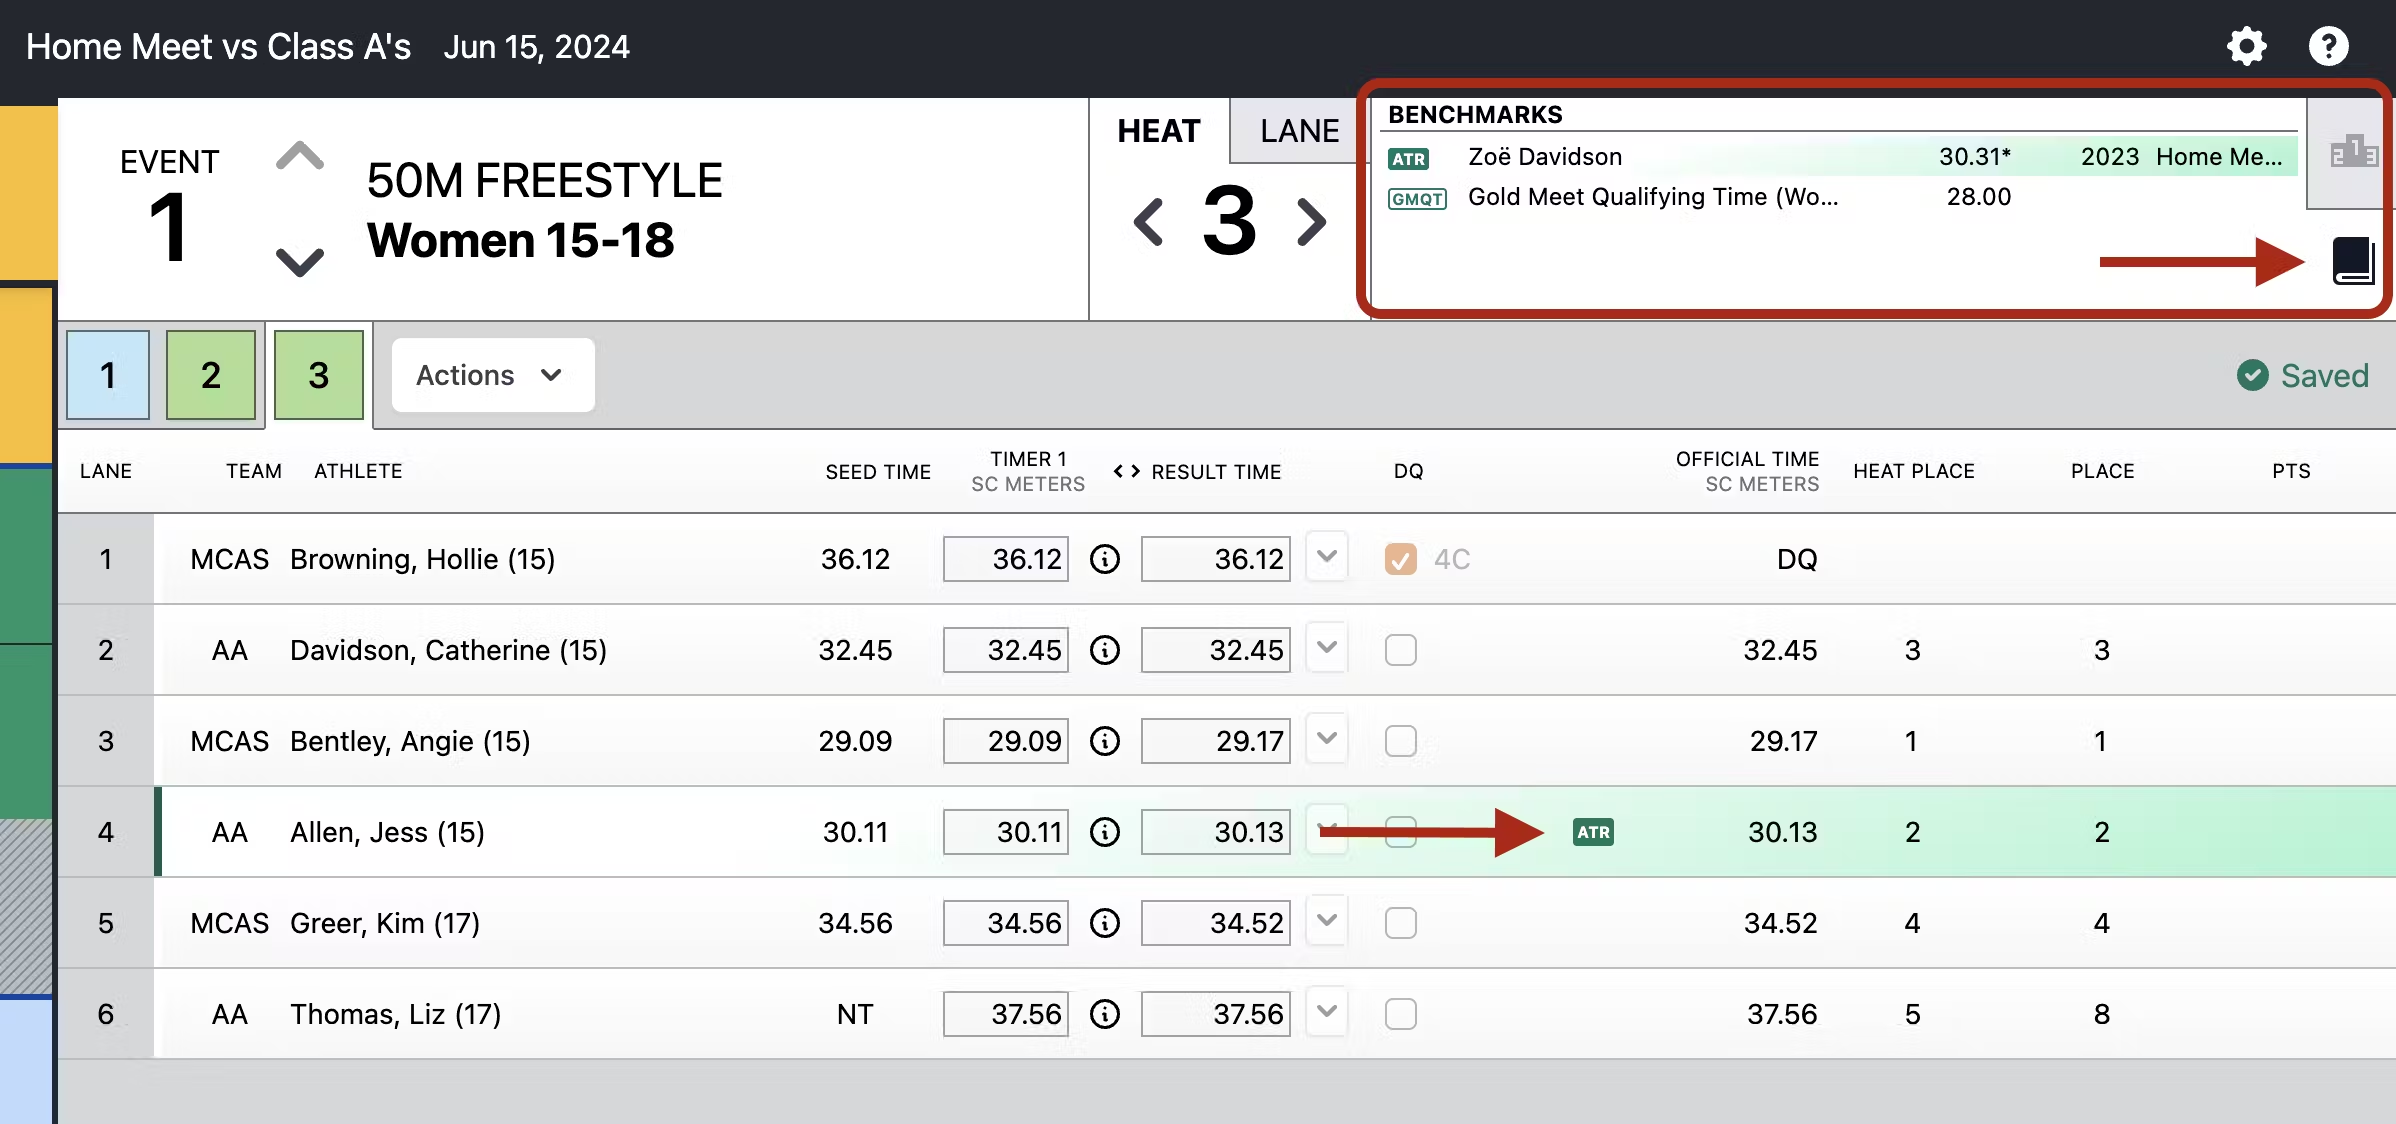Click the result time field for Thomas, Liz

point(1215,1014)
